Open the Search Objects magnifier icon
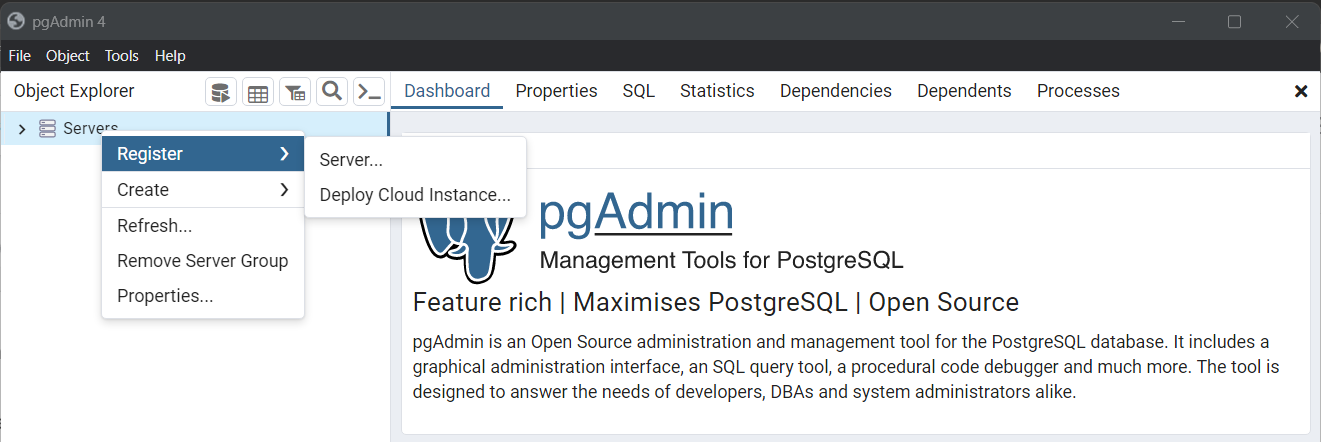Screen dimensions: 1321x442 tap(332, 92)
